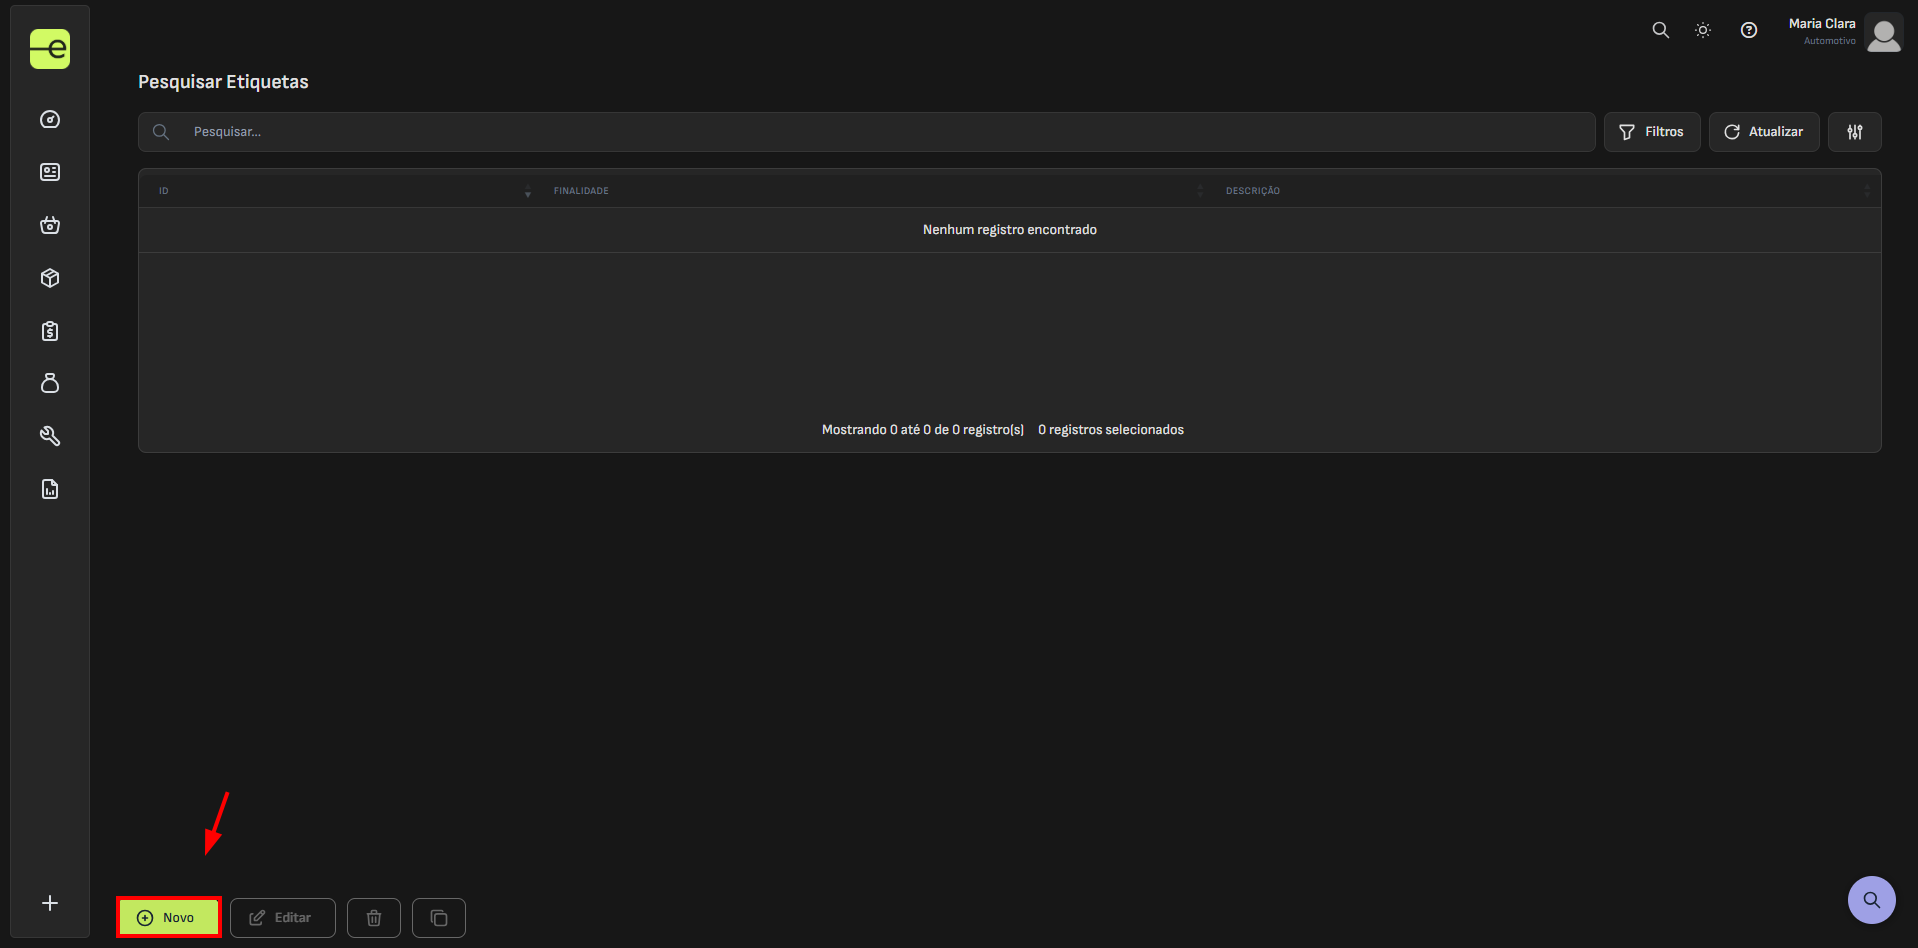Click the plus icon in sidebar
1918x948 pixels.
(50, 903)
